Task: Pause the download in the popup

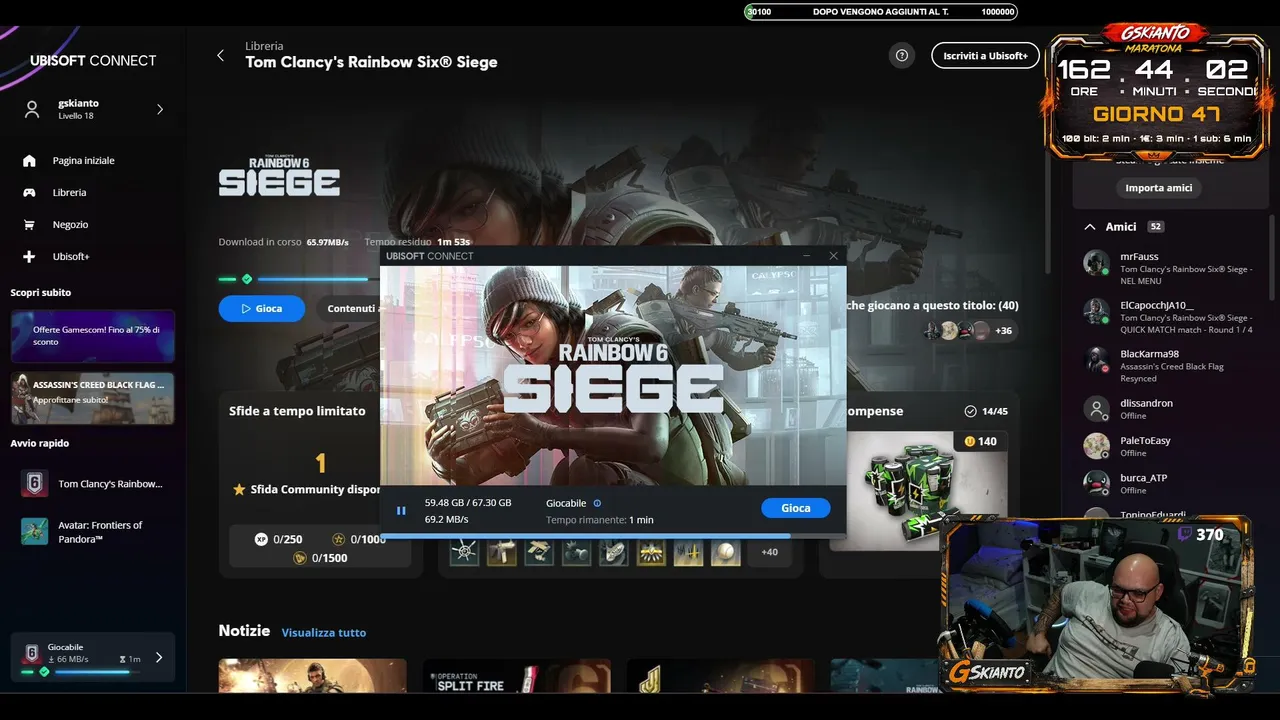Action: (401, 510)
